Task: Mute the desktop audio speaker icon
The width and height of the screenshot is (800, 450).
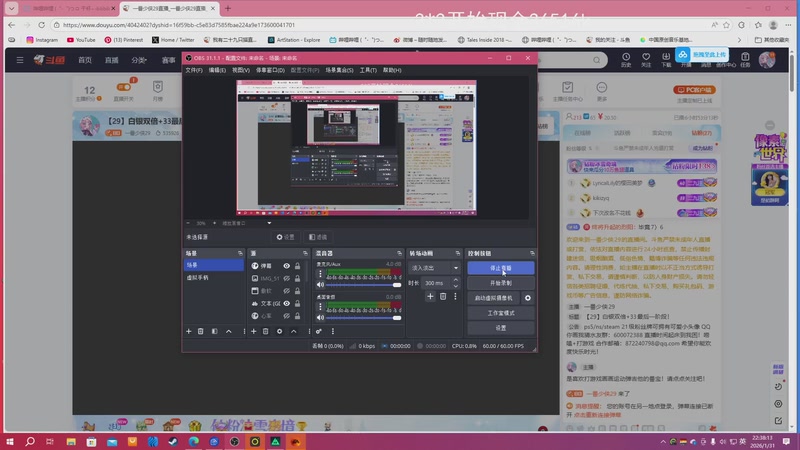Action: [320, 317]
